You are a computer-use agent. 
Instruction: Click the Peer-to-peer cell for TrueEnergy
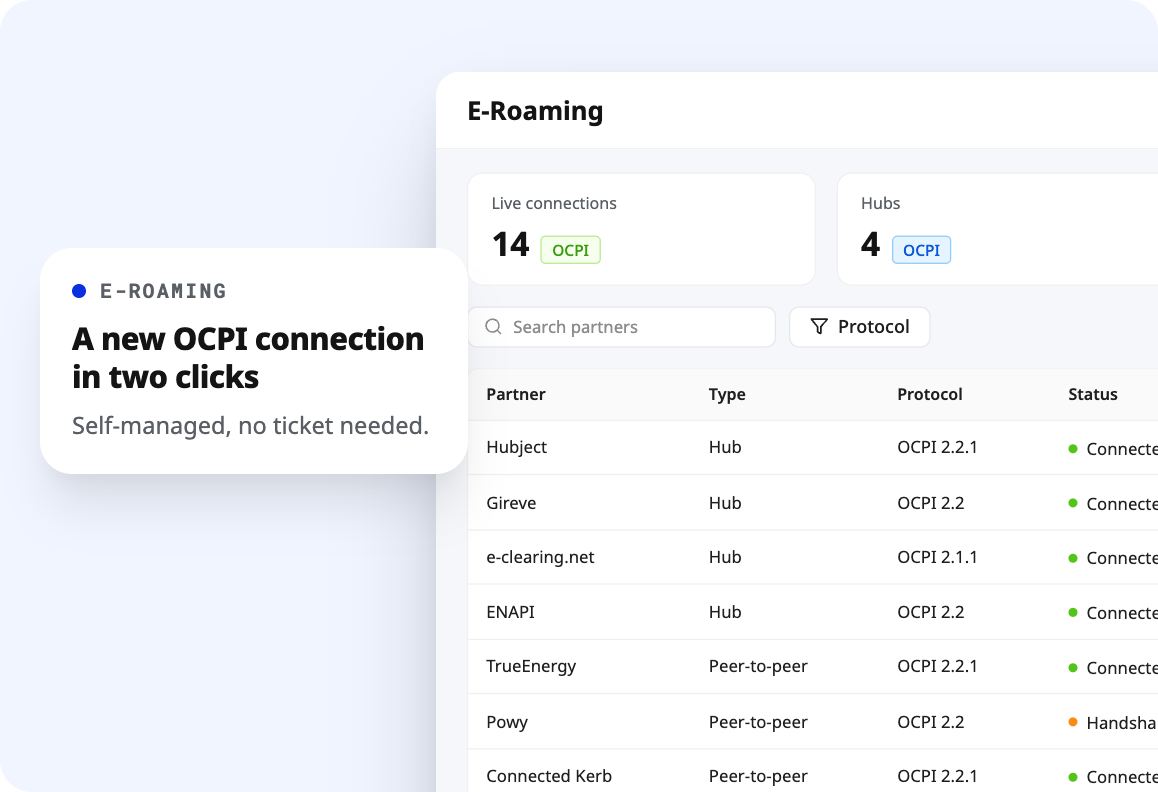coord(758,666)
